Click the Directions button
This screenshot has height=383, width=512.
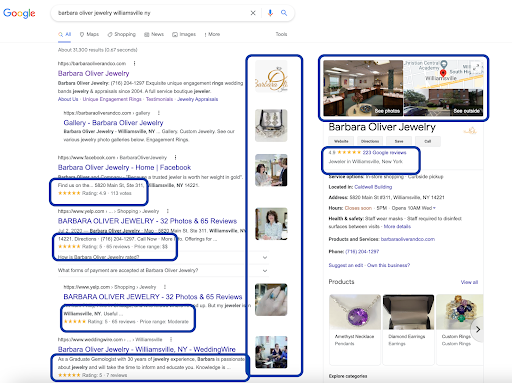point(370,141)
